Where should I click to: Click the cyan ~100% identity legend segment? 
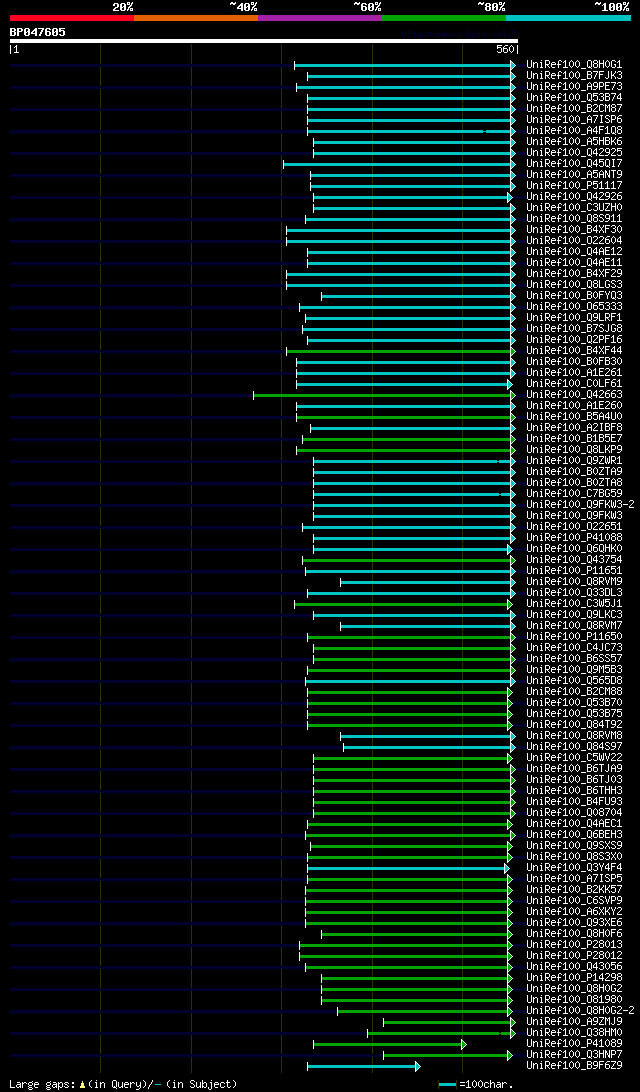pos(568,17)
